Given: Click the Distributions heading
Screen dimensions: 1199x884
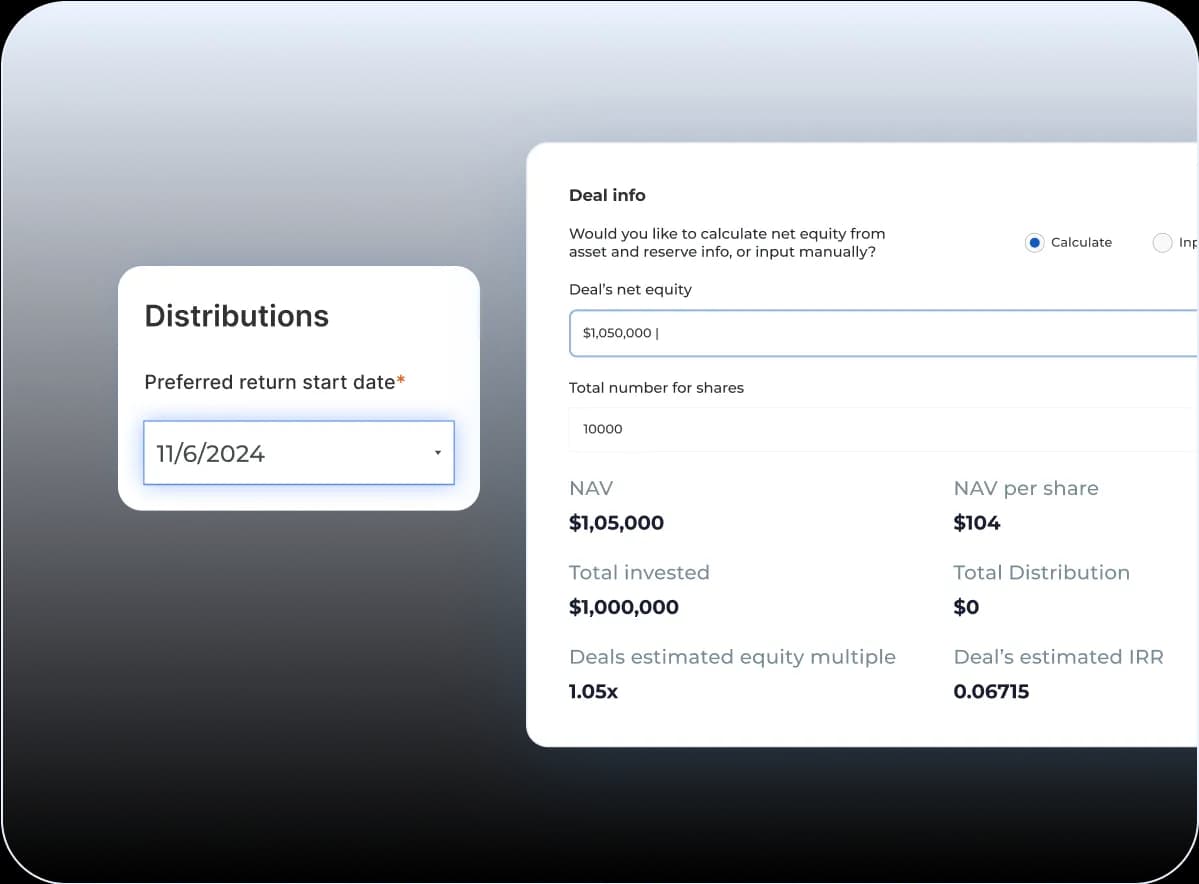Looking at the screenshot, I should coord(236,316).
